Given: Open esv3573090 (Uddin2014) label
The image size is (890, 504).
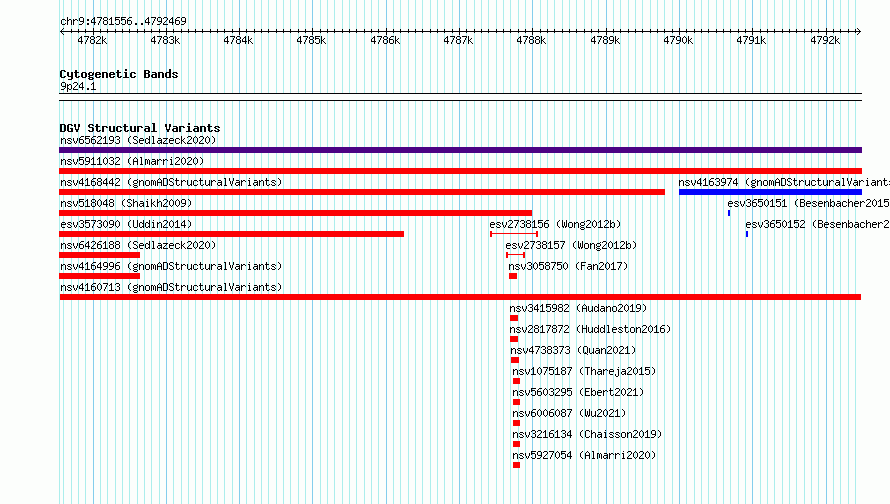Looking at the screenshot, I should click(126, 224).
